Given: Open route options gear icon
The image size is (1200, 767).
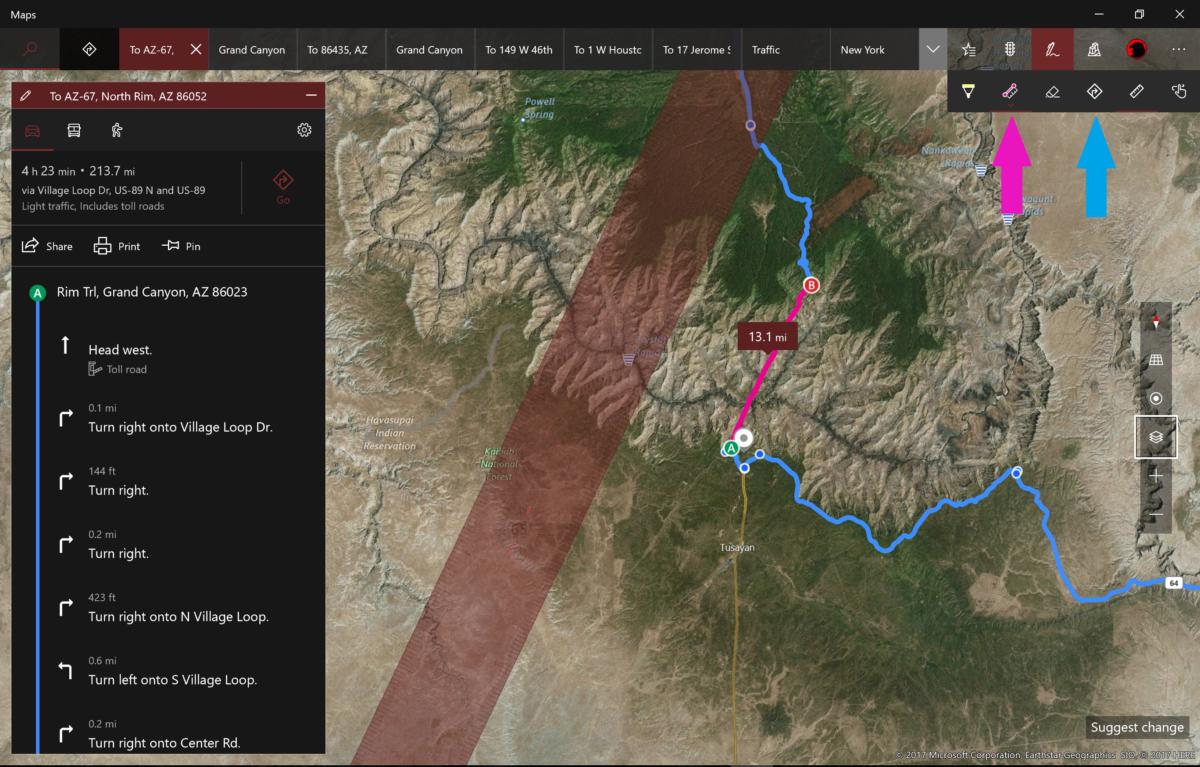Looking at the screenshot, I should point(304,130).
